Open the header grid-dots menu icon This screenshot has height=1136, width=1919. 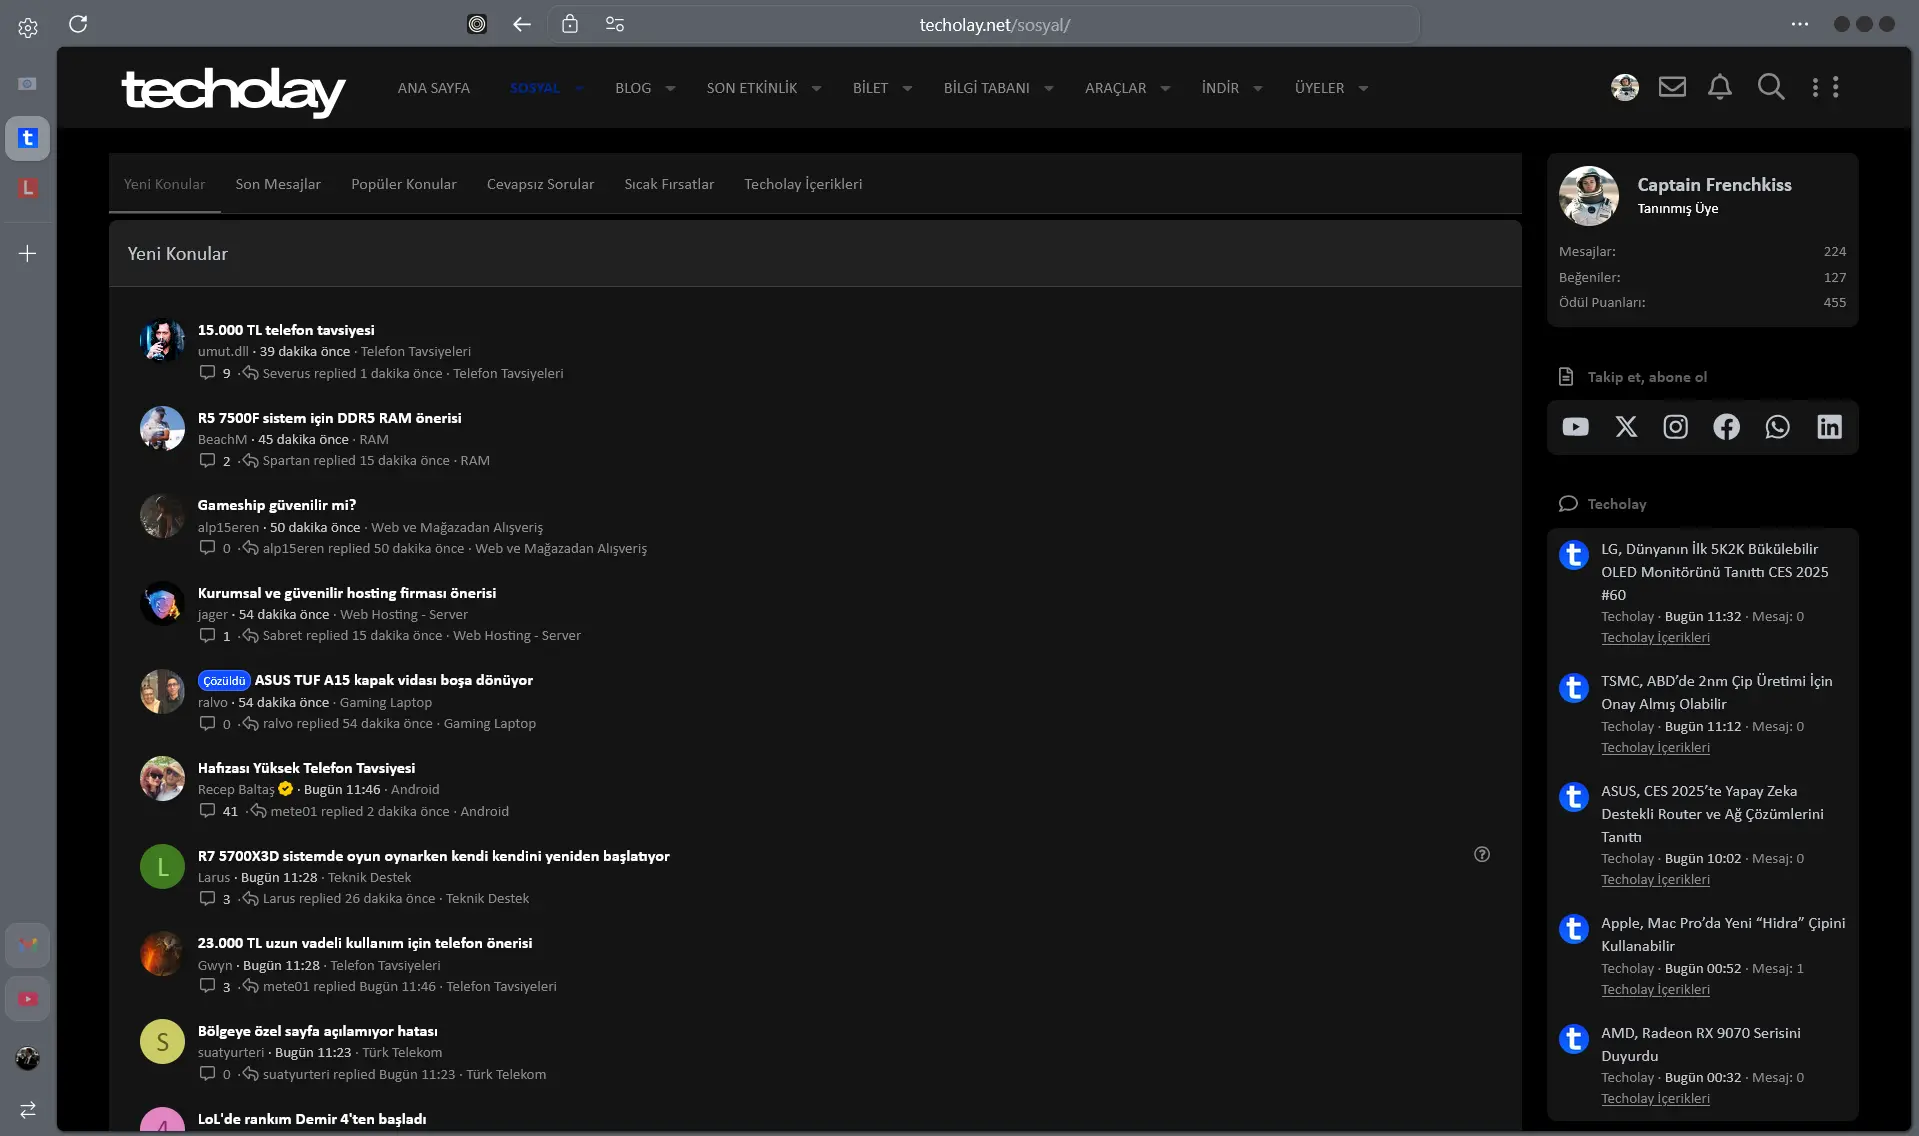coord(1826,87)
